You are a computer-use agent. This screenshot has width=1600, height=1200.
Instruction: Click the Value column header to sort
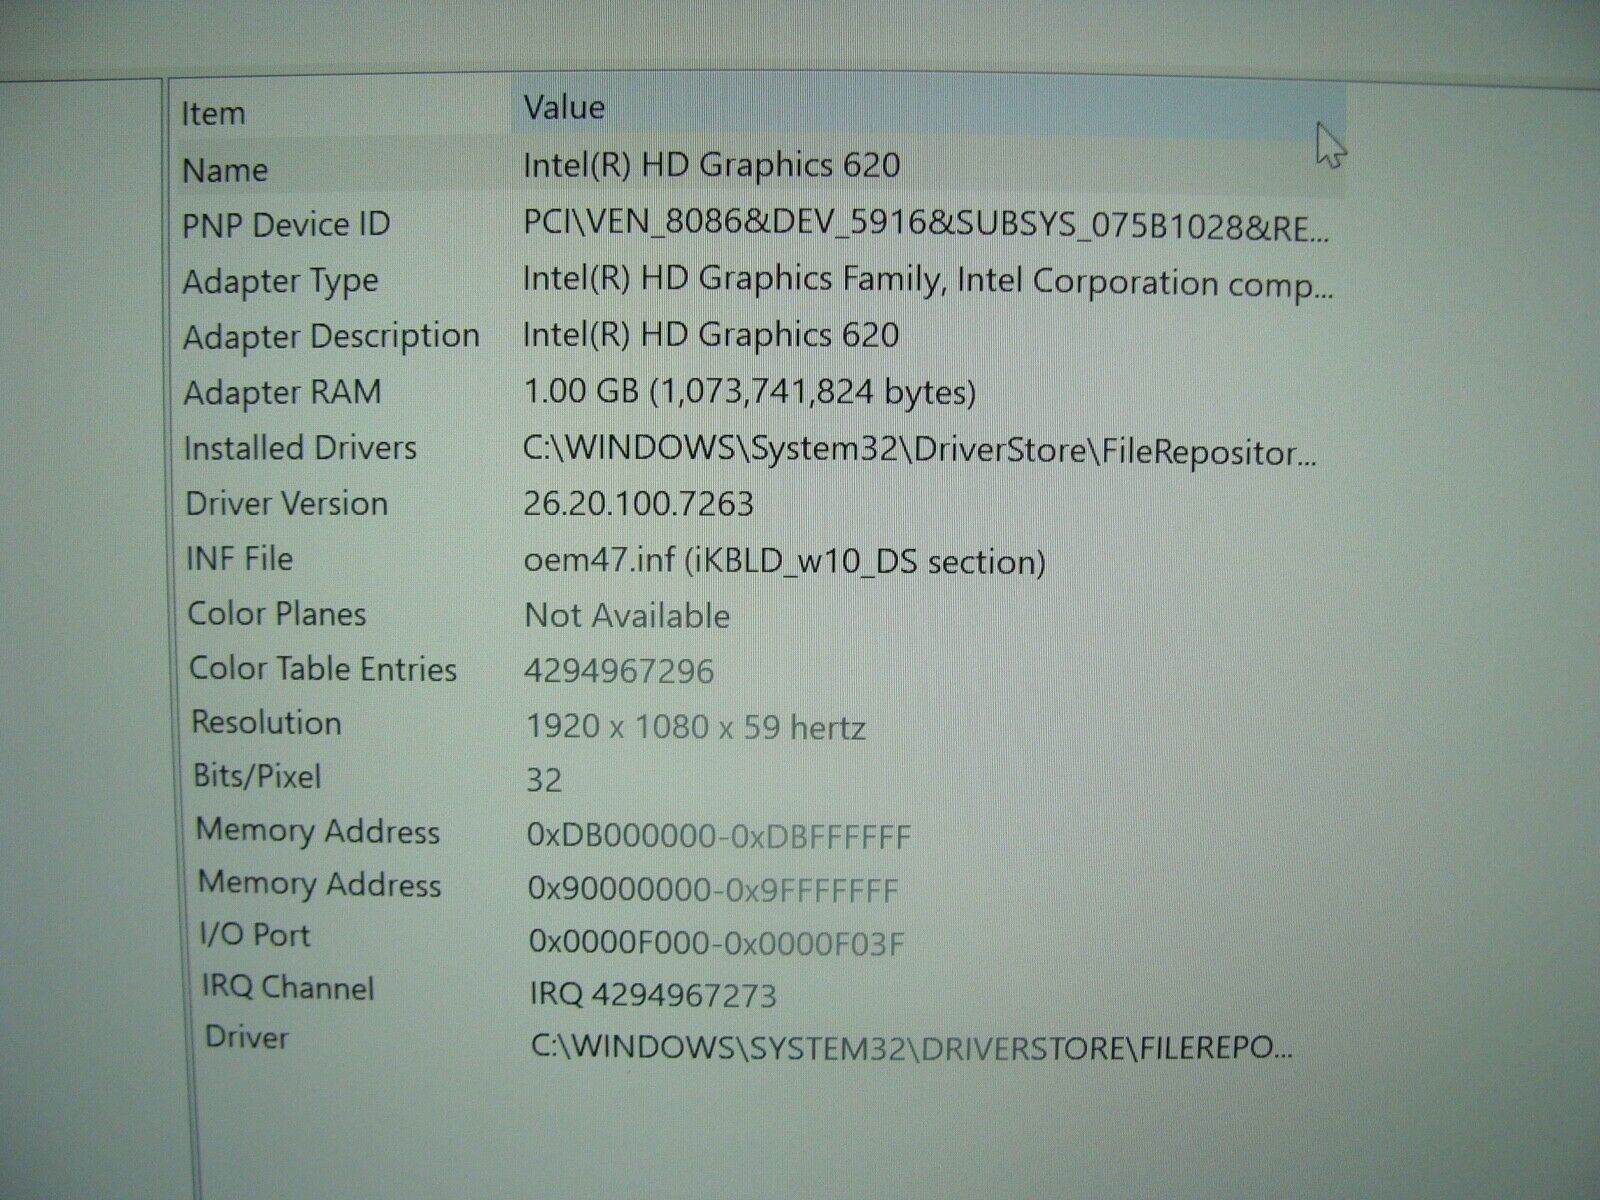tap(565, 106)
